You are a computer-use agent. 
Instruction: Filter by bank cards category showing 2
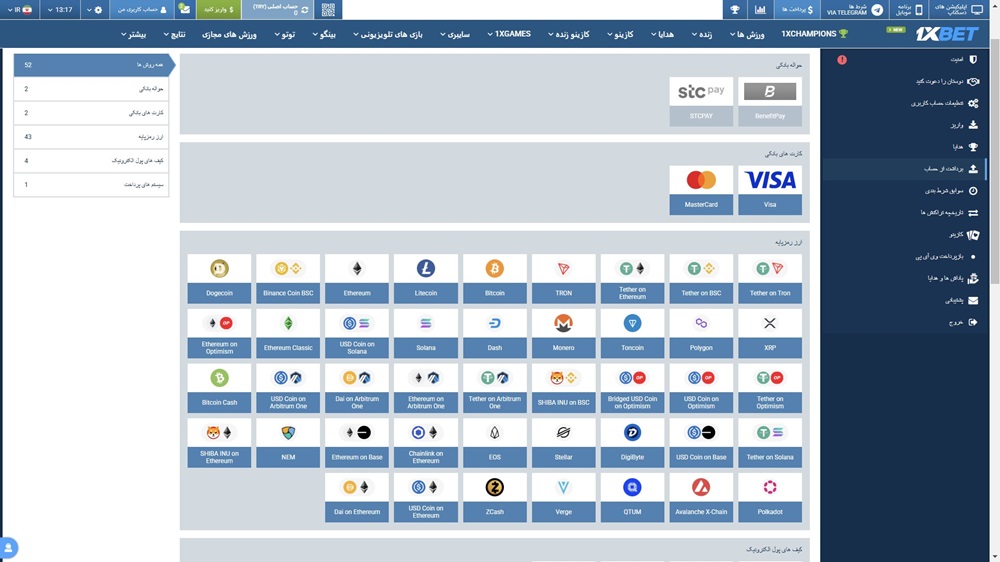[92, 113]
